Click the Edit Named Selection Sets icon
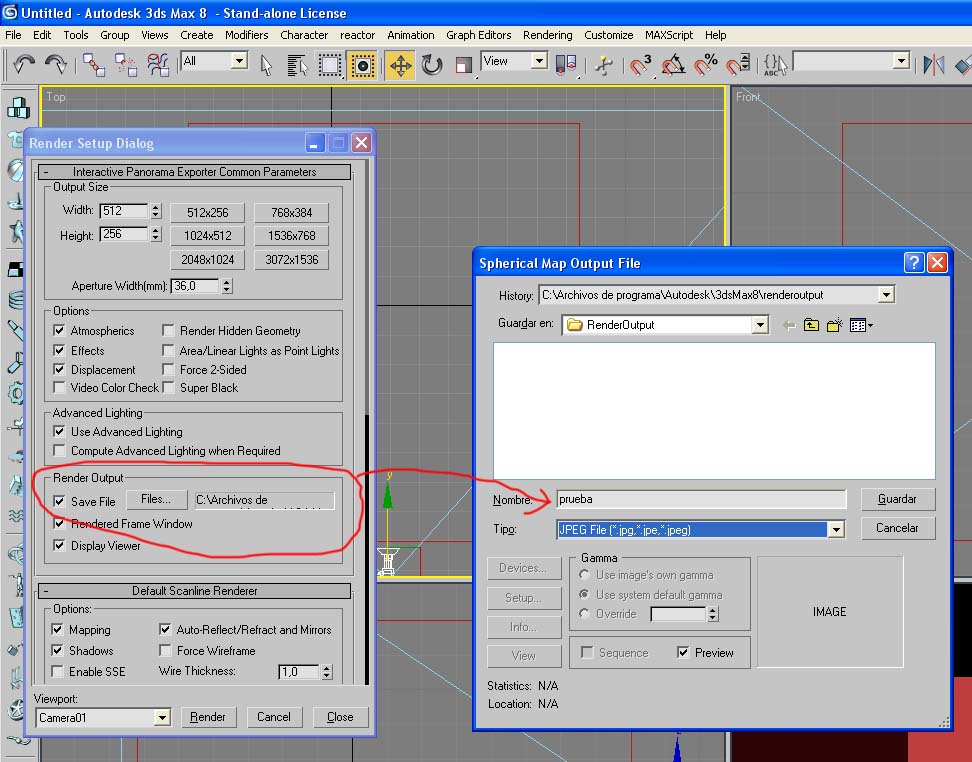Image resolution: width=972 pixels, height=762 pixels. coord(775,64)
